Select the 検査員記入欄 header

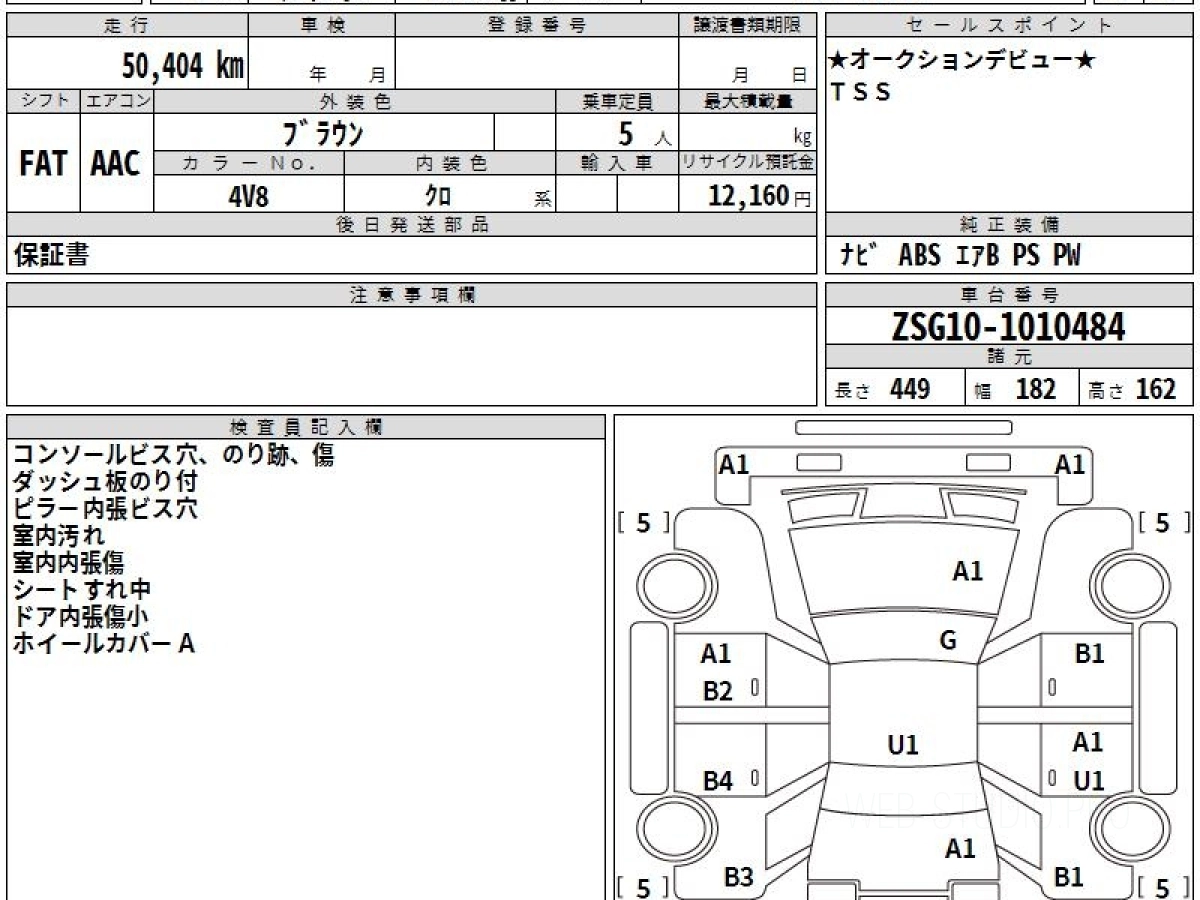[x=306, y=426]
